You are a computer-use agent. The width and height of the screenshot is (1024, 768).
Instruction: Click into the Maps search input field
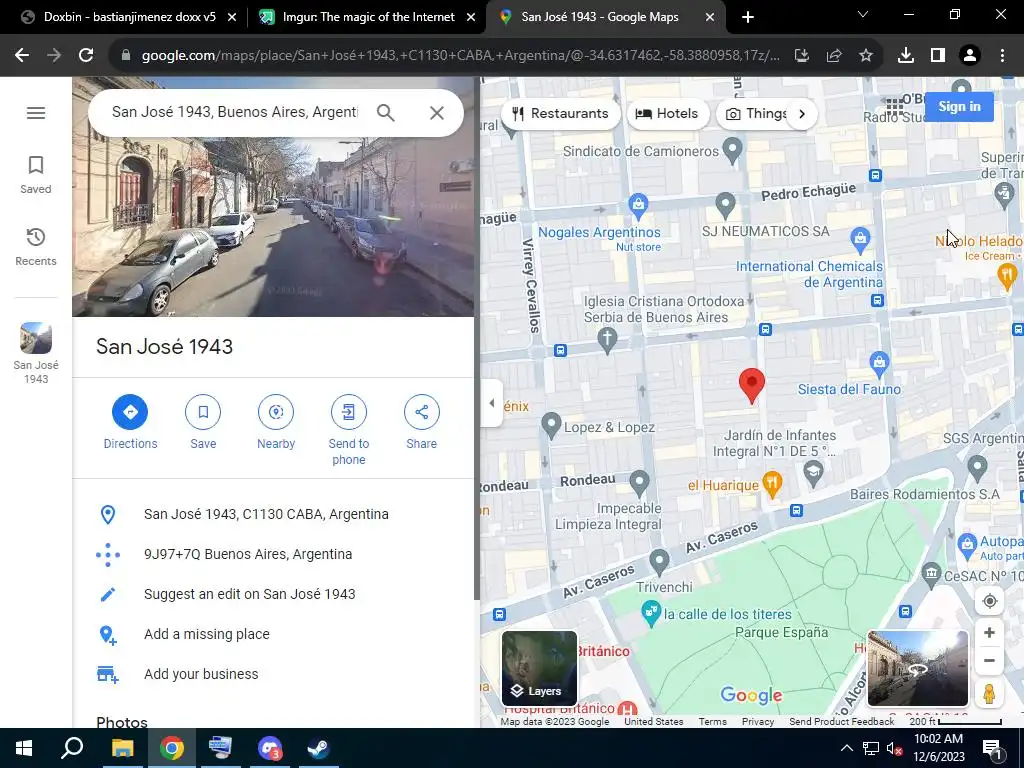coord(235,112)
